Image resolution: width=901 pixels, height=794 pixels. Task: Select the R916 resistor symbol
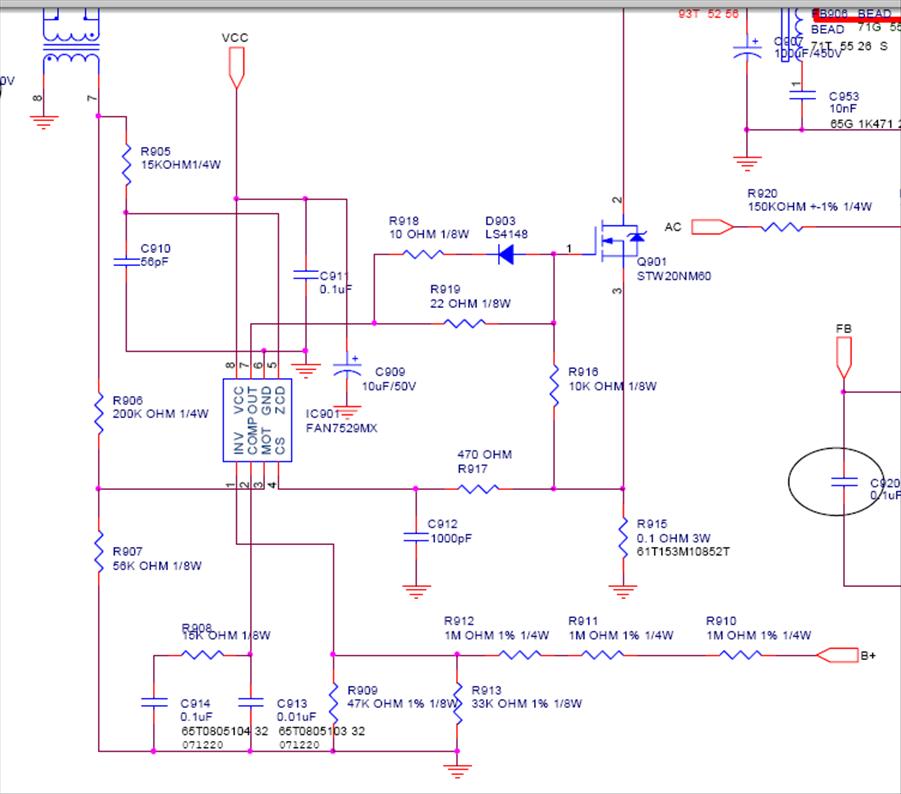coord(554,385)
